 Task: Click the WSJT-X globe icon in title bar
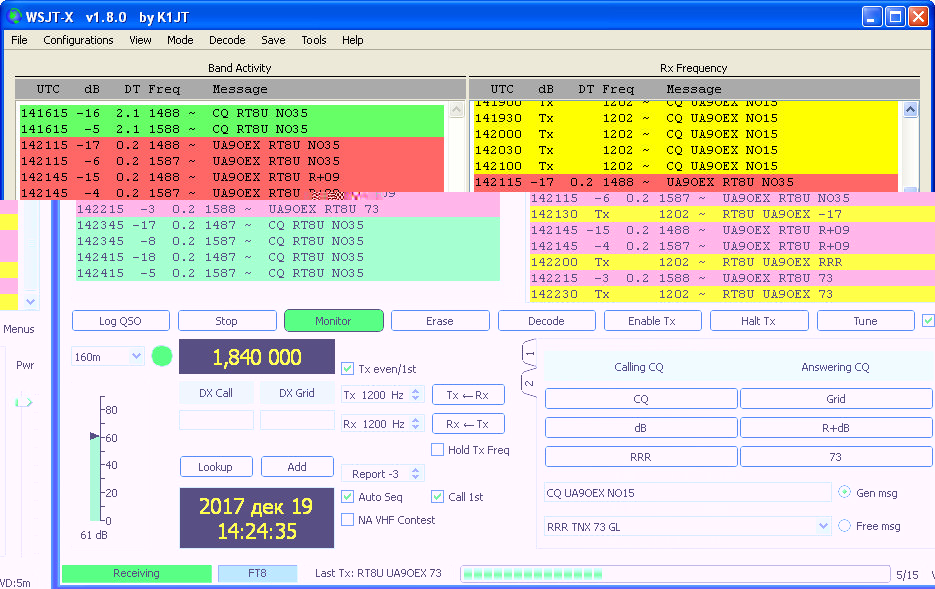(x=15, y=15)
